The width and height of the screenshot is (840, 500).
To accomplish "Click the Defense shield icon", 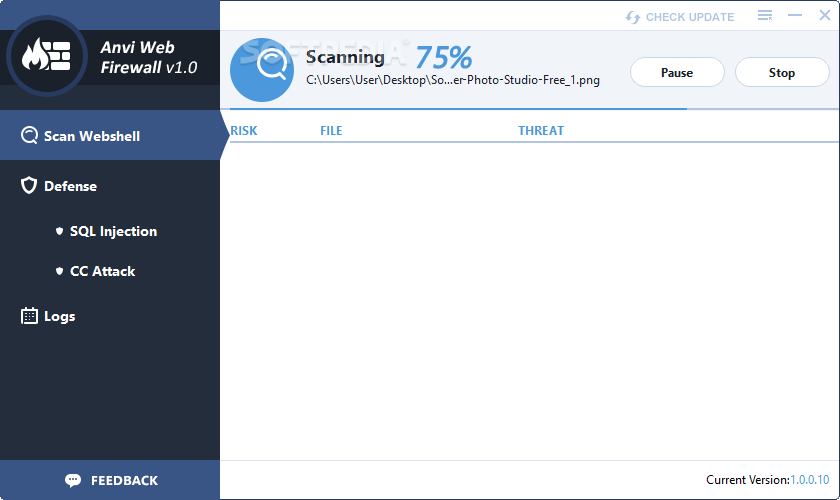I will [x=29, y=185].
